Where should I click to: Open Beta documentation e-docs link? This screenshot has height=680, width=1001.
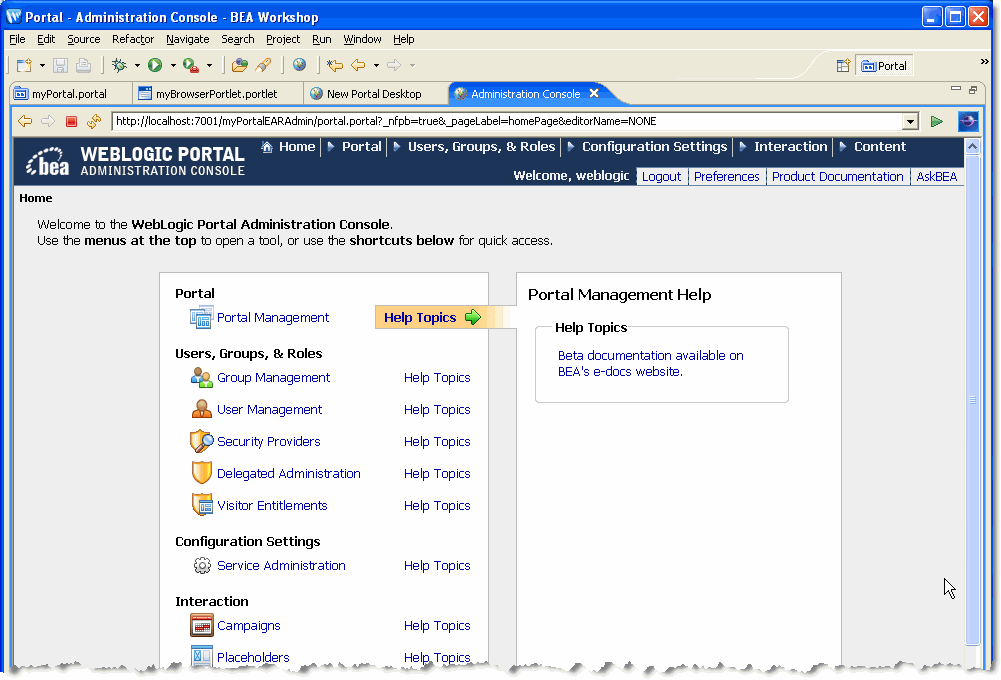[x=651, y=363]
